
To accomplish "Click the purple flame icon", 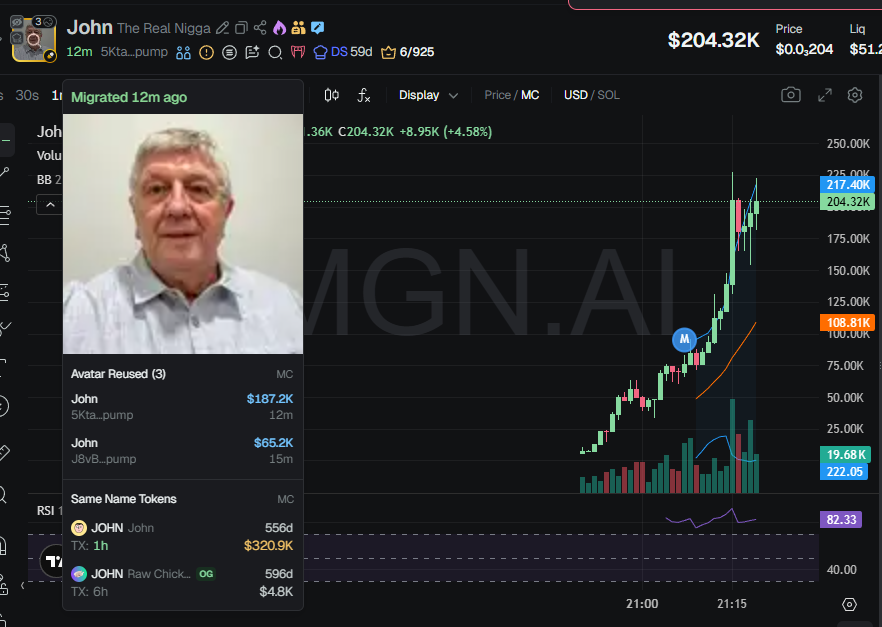I will point(279,28).
